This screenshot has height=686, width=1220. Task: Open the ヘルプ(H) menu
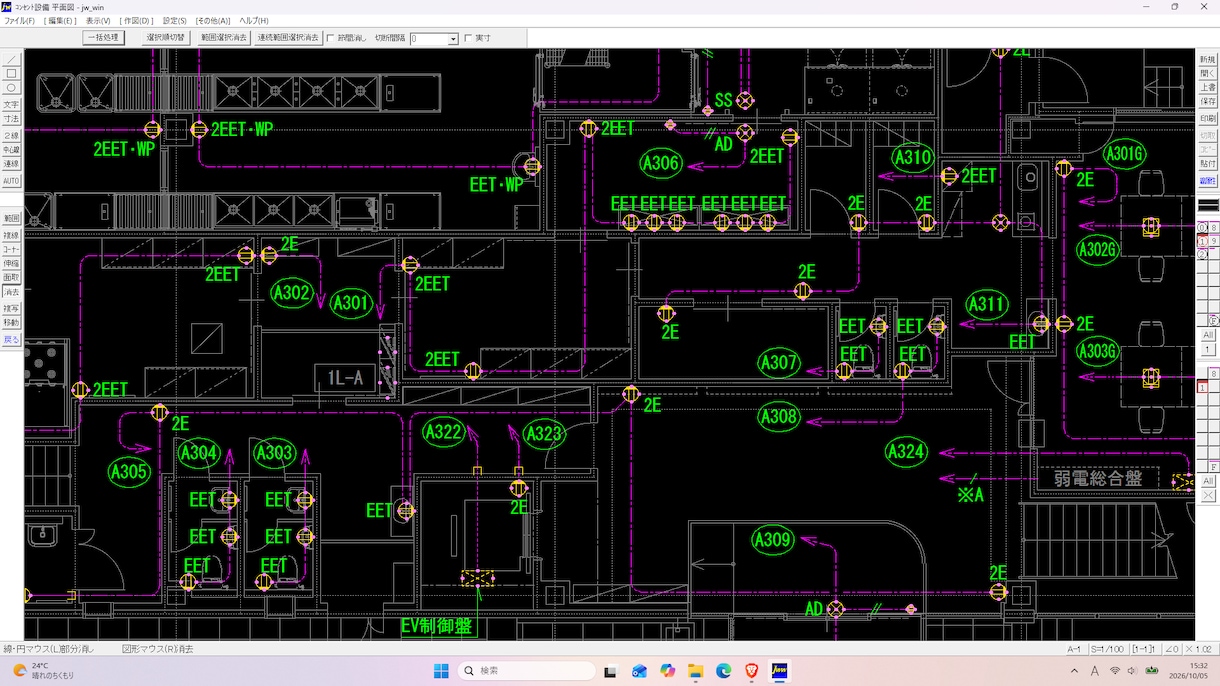click(x=254, y=20)
